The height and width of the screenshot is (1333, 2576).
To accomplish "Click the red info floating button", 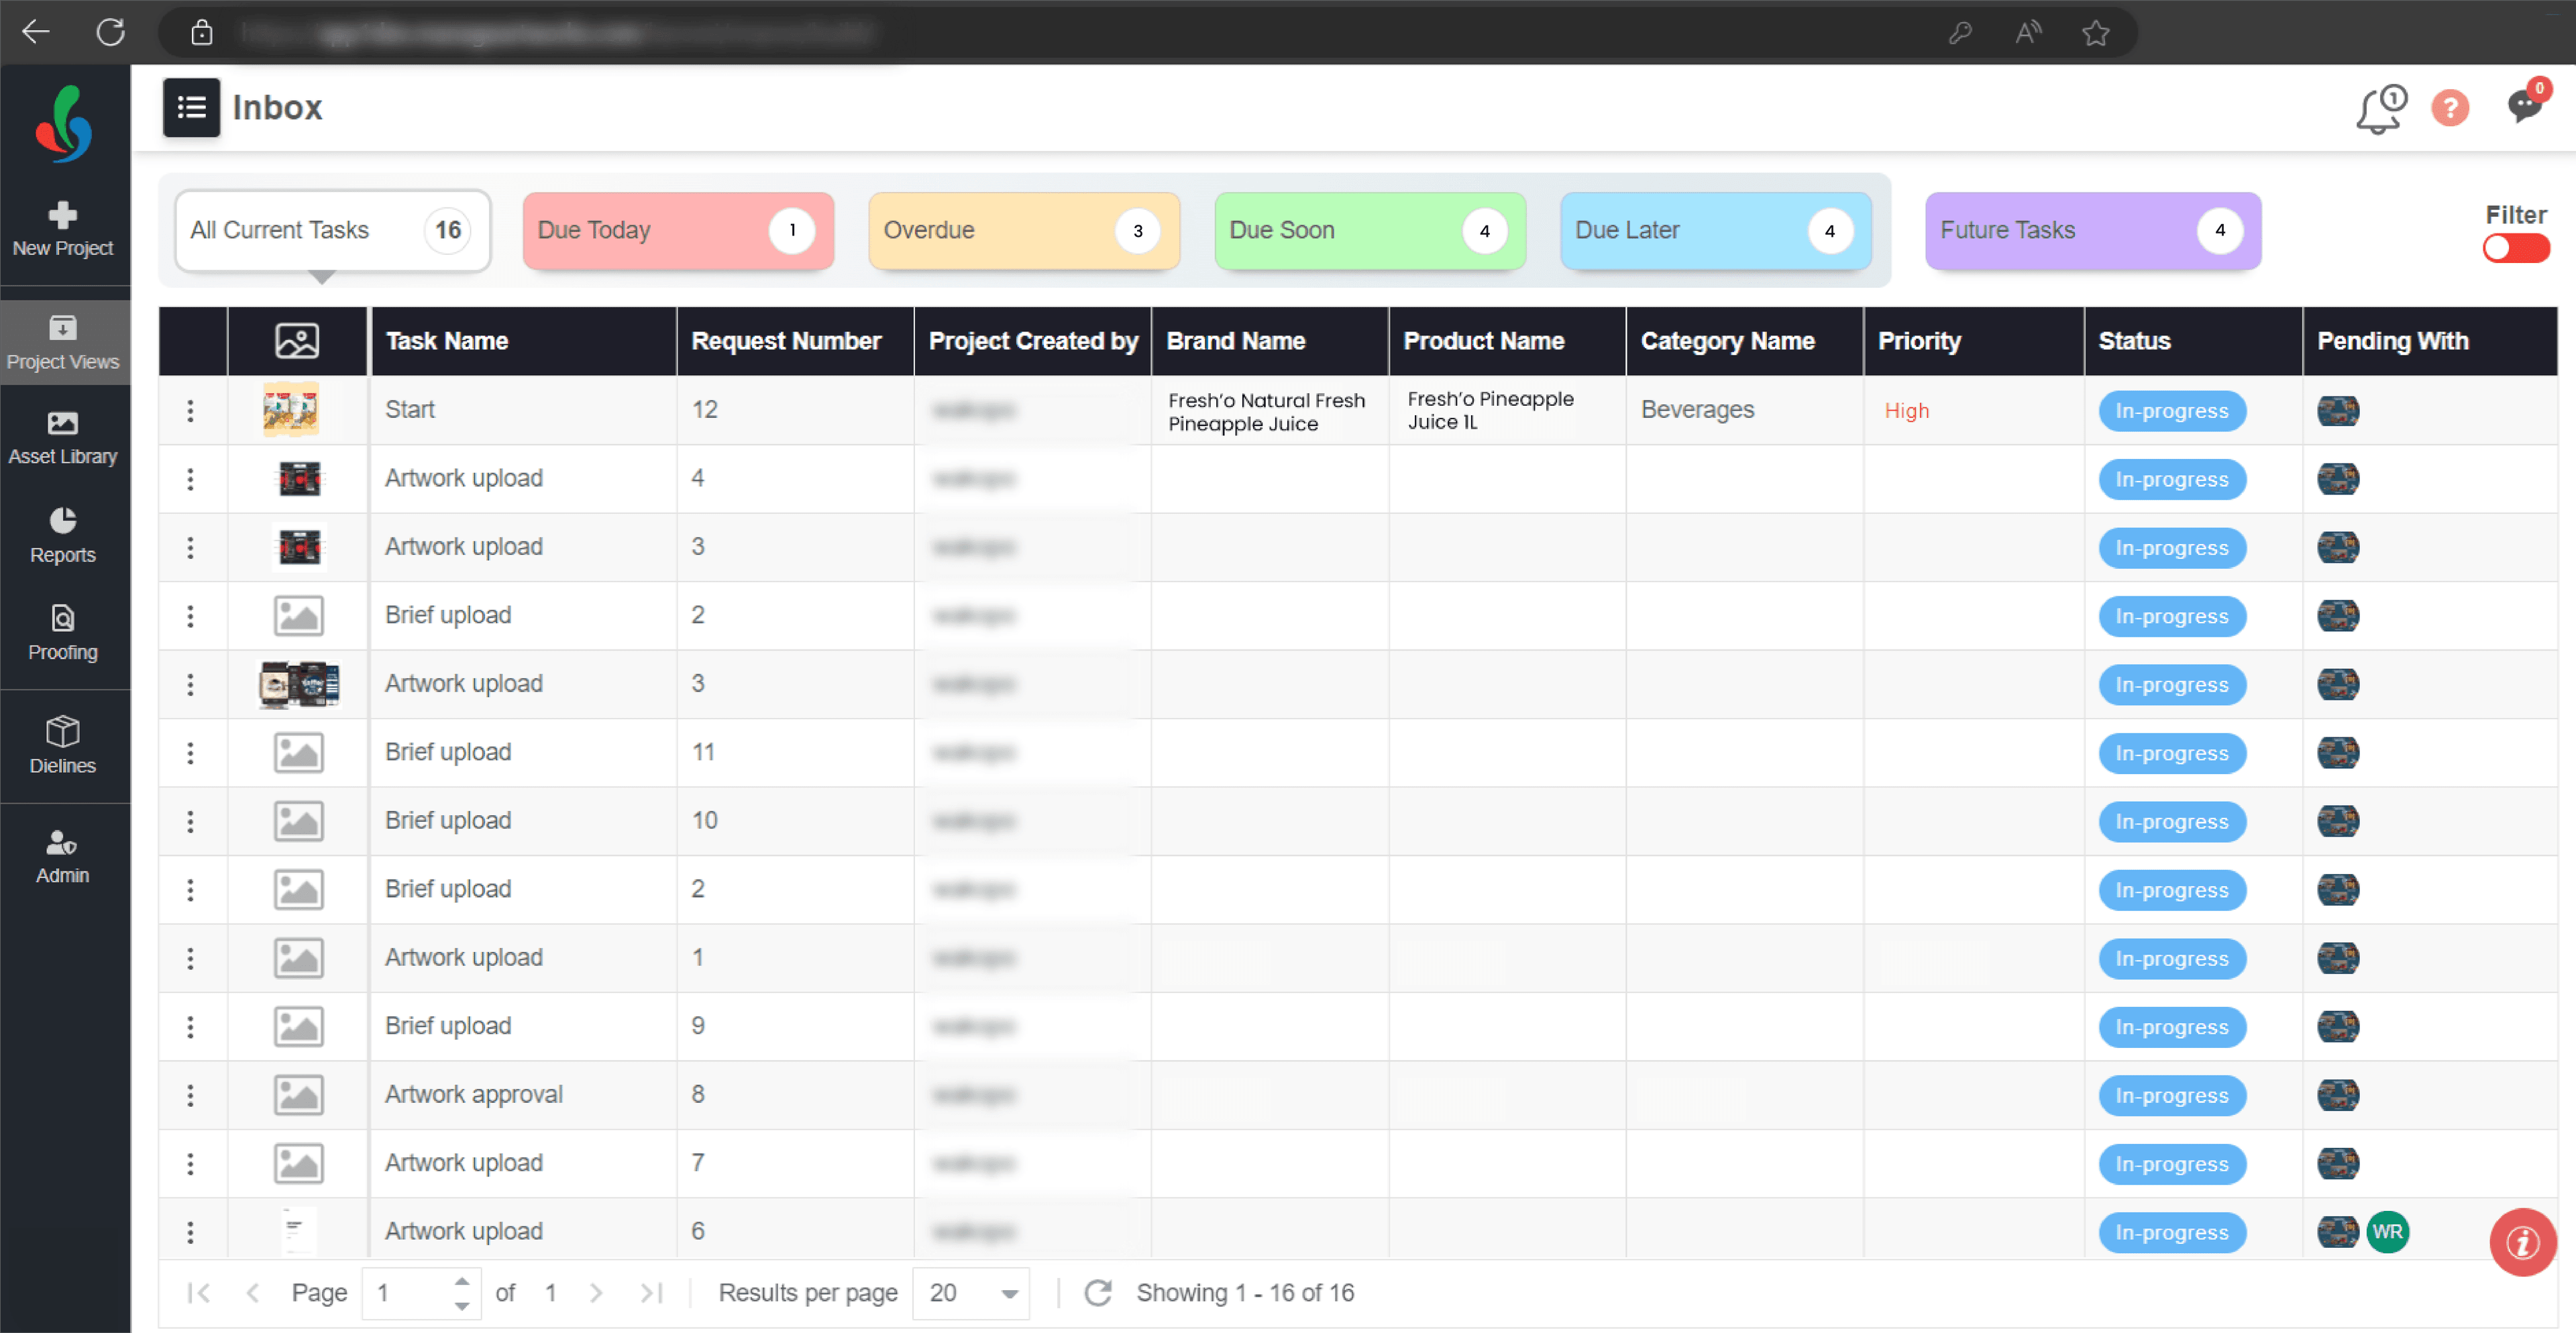I will point(2522,1243).
